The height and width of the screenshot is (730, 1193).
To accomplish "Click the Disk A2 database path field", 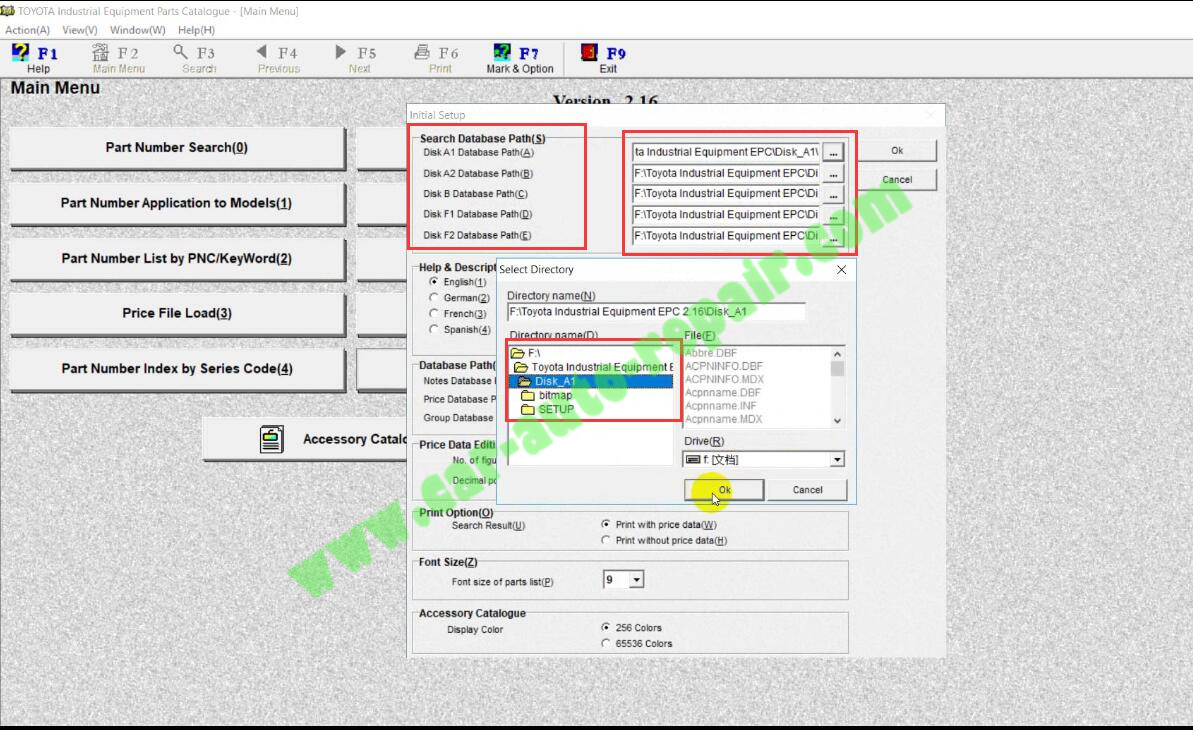I will pyautogui.click(x=727, y=174).
